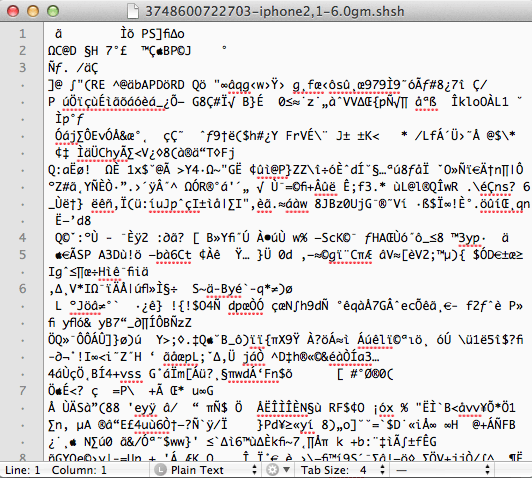Click the text 'ΩC@D' on line 2

[62, 51]
